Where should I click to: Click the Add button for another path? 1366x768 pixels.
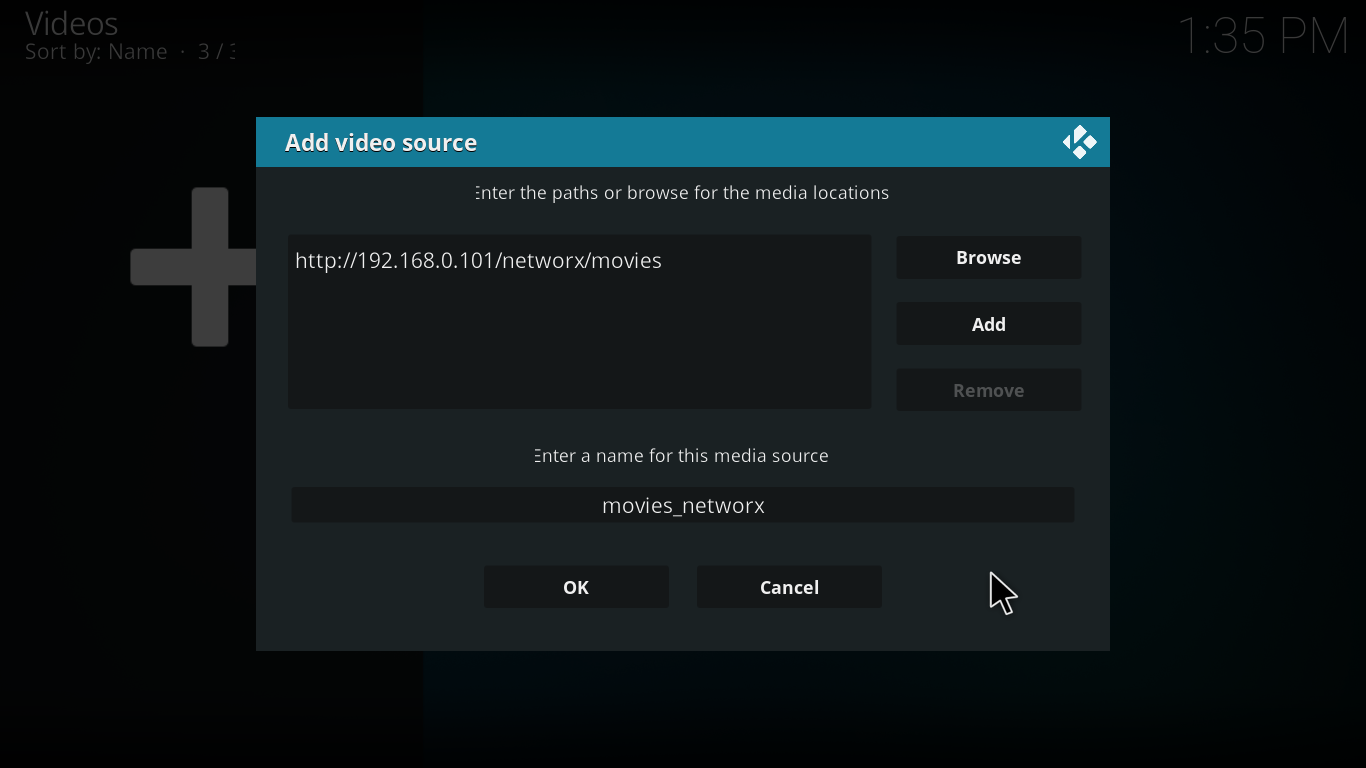989,324
